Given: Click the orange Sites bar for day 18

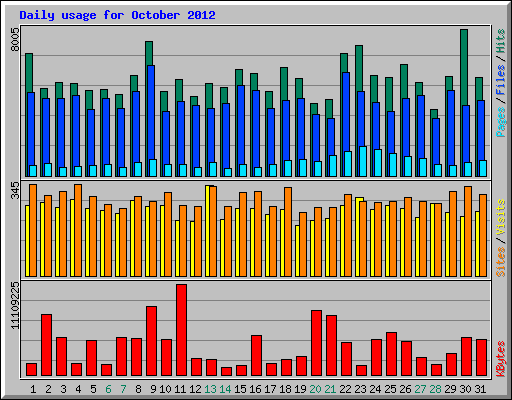Looking at the screenshot, I should [288, 232].
